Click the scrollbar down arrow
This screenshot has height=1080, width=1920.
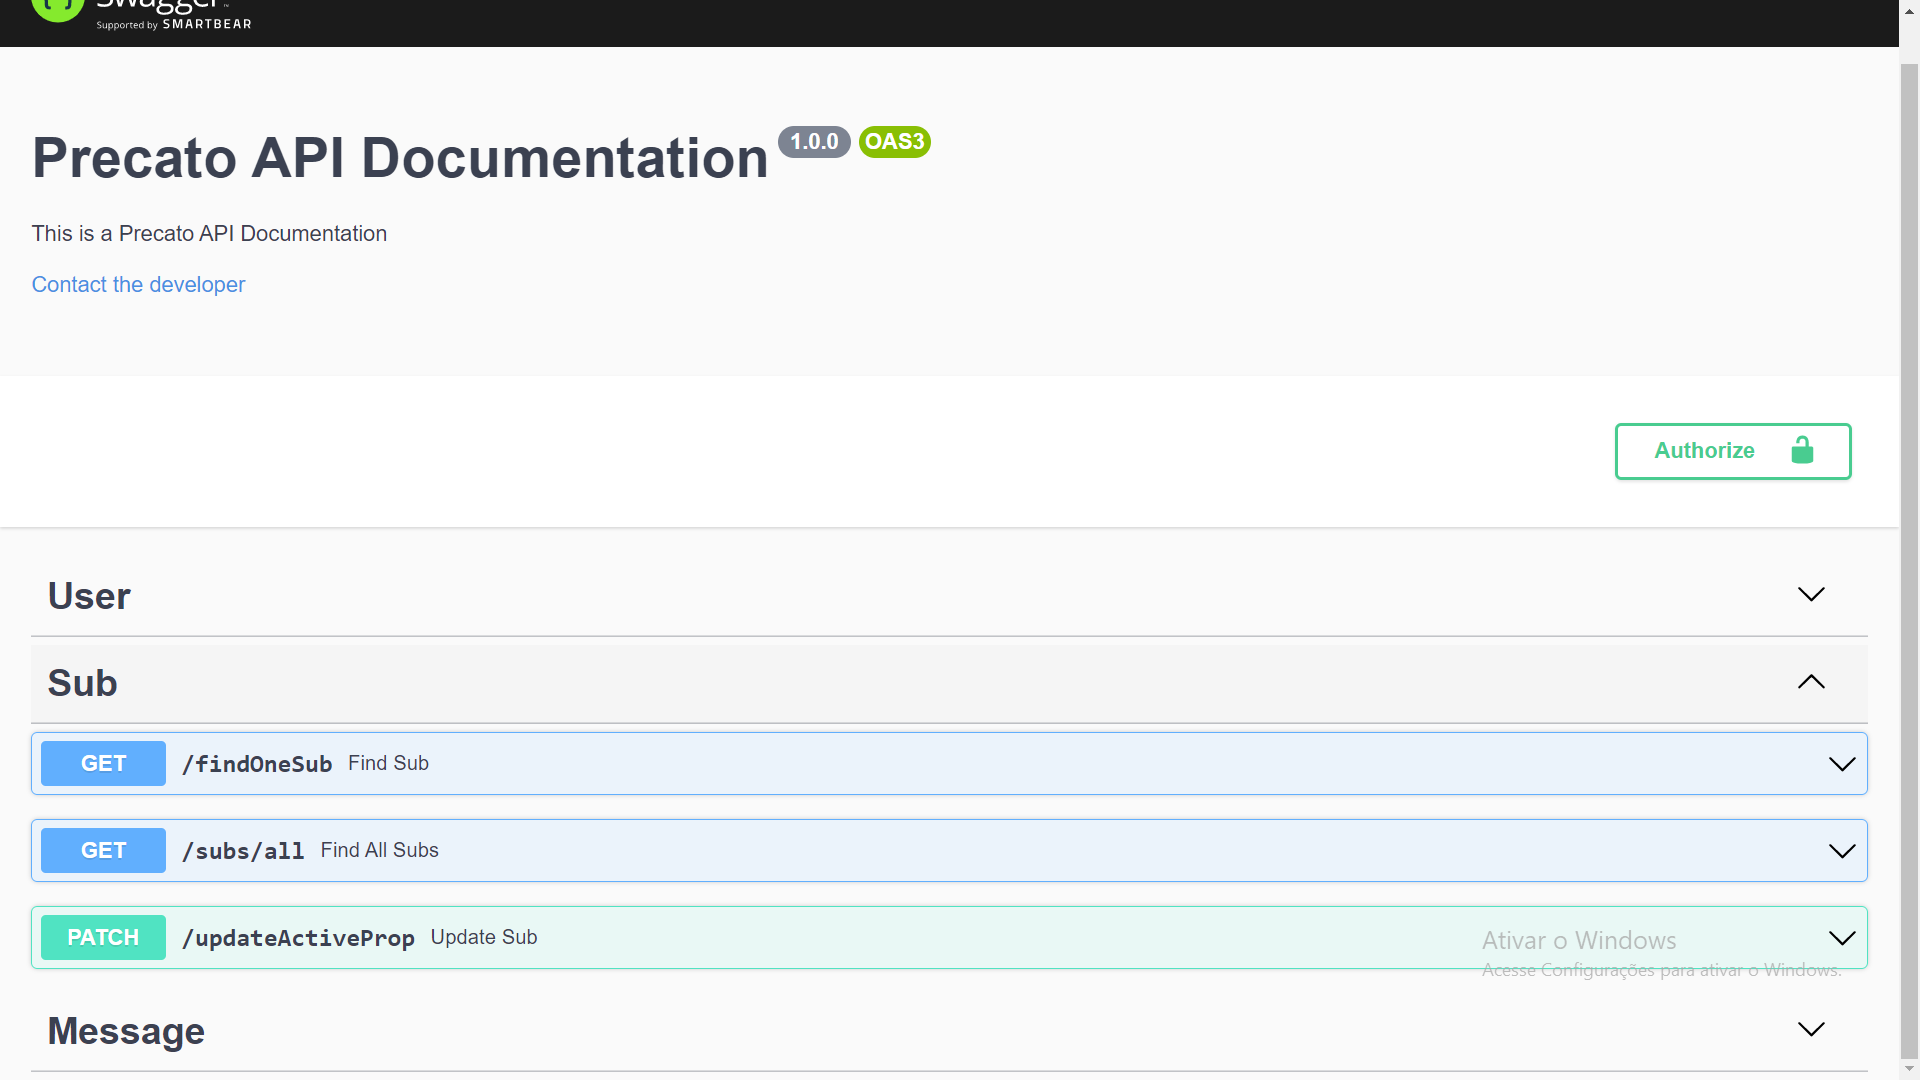(1909, 1069)
